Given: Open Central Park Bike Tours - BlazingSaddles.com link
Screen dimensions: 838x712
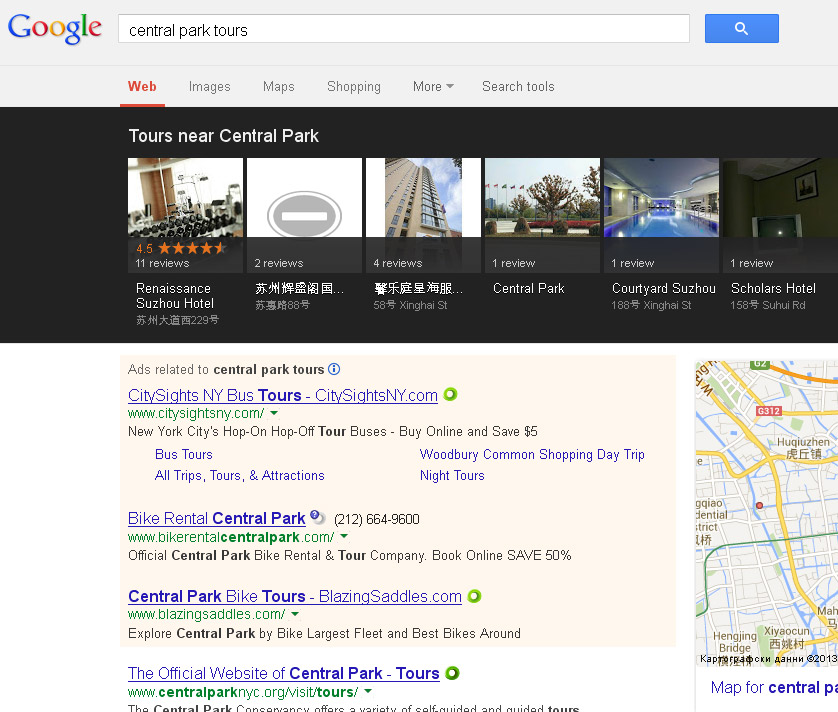Looking at the screenshot, I should click(x=294, y=597).
